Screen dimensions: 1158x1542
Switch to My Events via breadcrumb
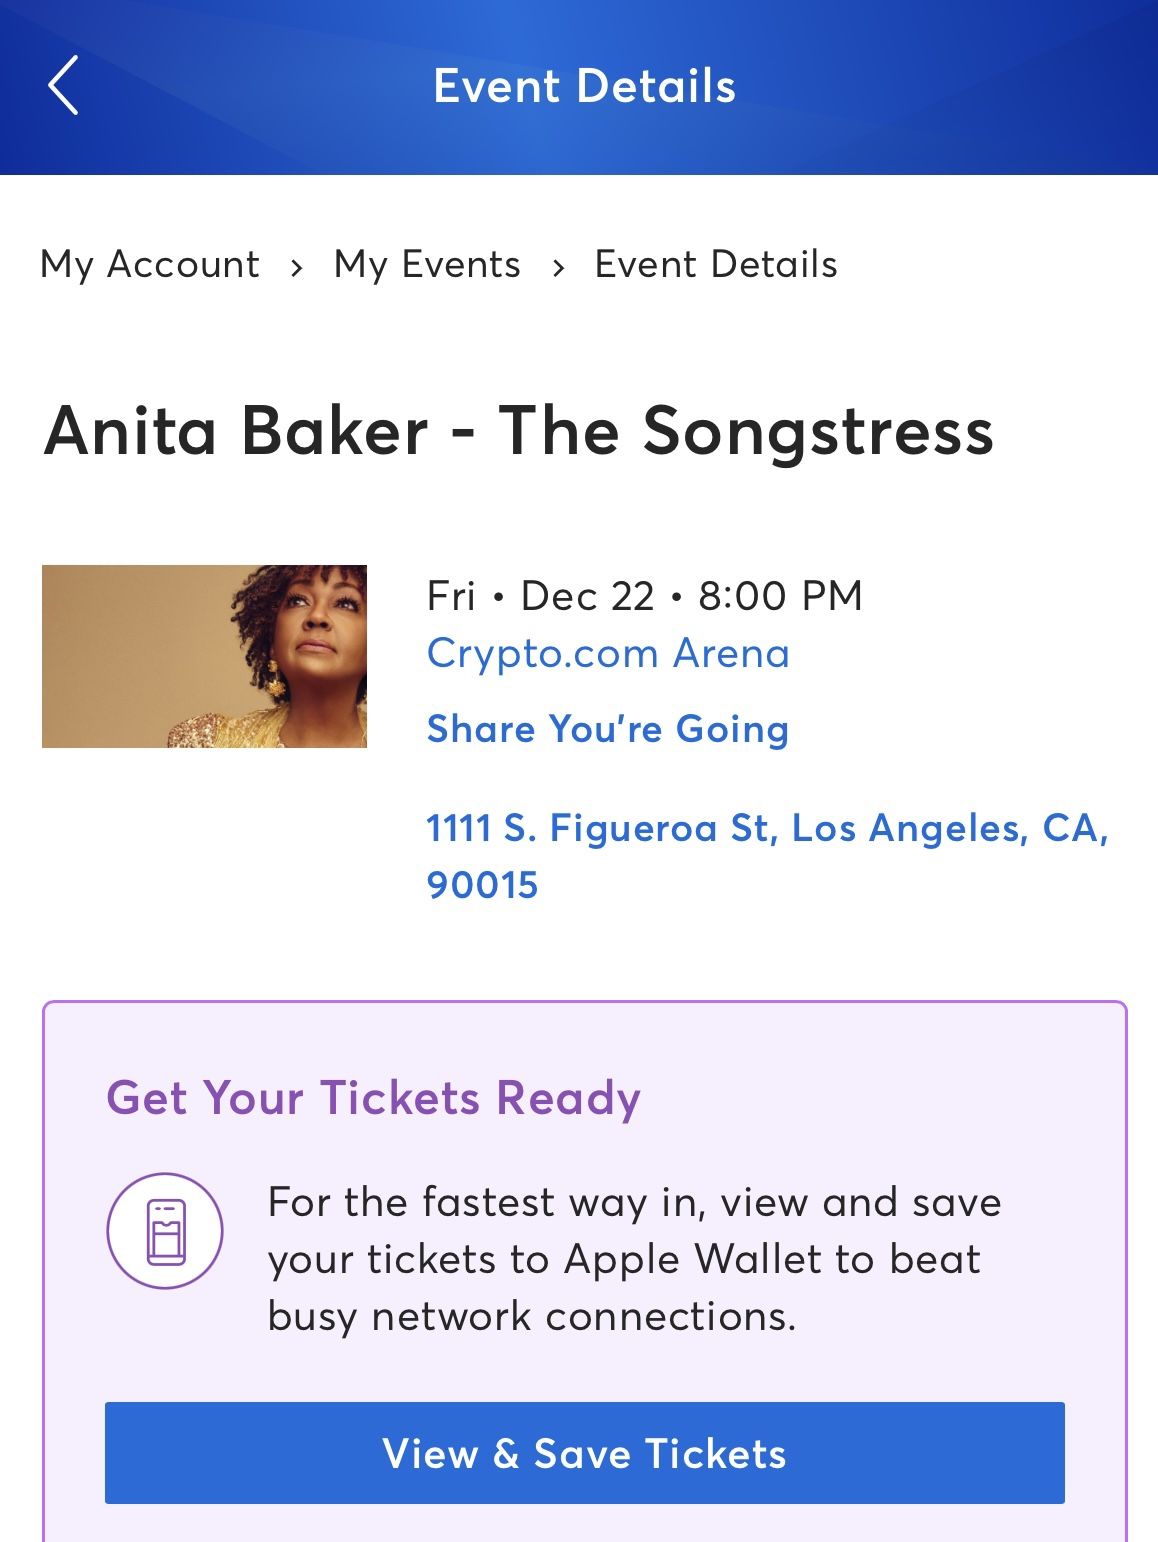pyautogui.click(x=424, y=264)
